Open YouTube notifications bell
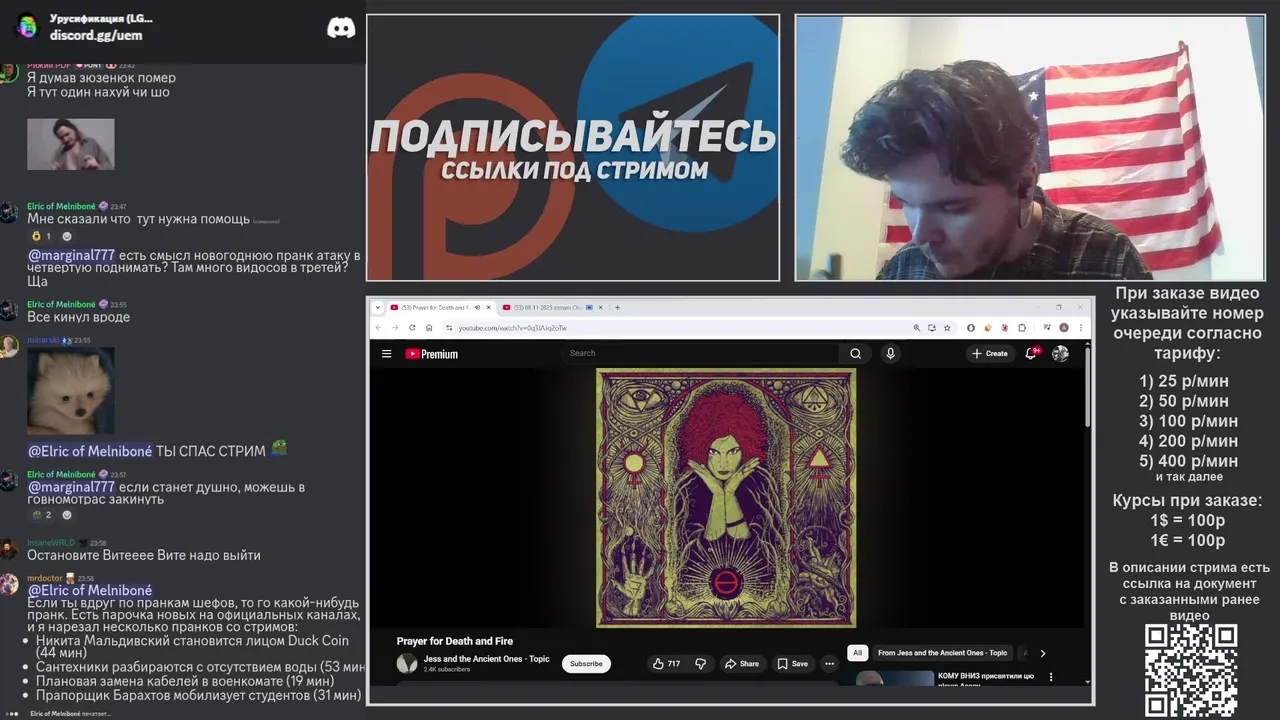The width and height of the screenshot is (1280, 720). [x=1031, y=353]
